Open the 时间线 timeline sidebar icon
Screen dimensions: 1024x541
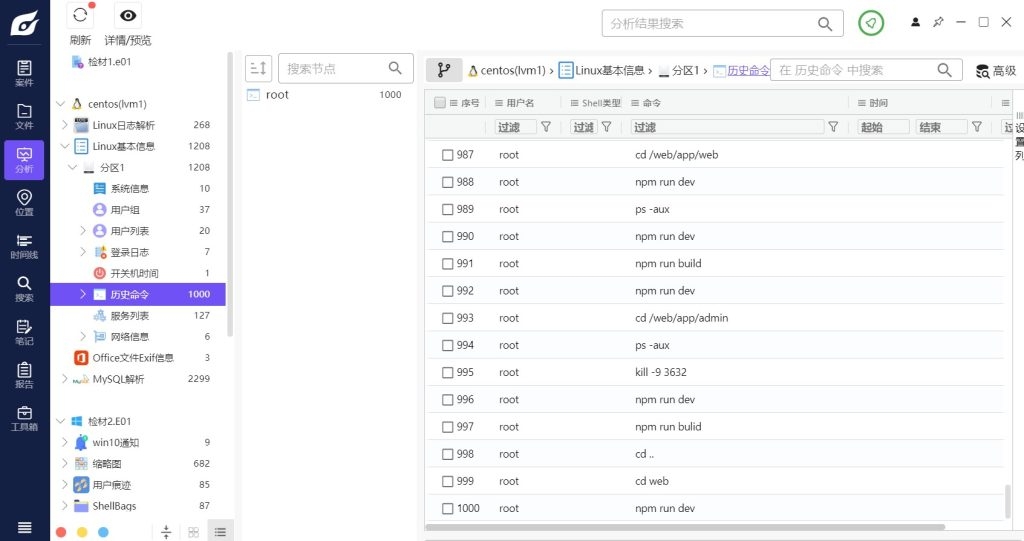(24, 245)
